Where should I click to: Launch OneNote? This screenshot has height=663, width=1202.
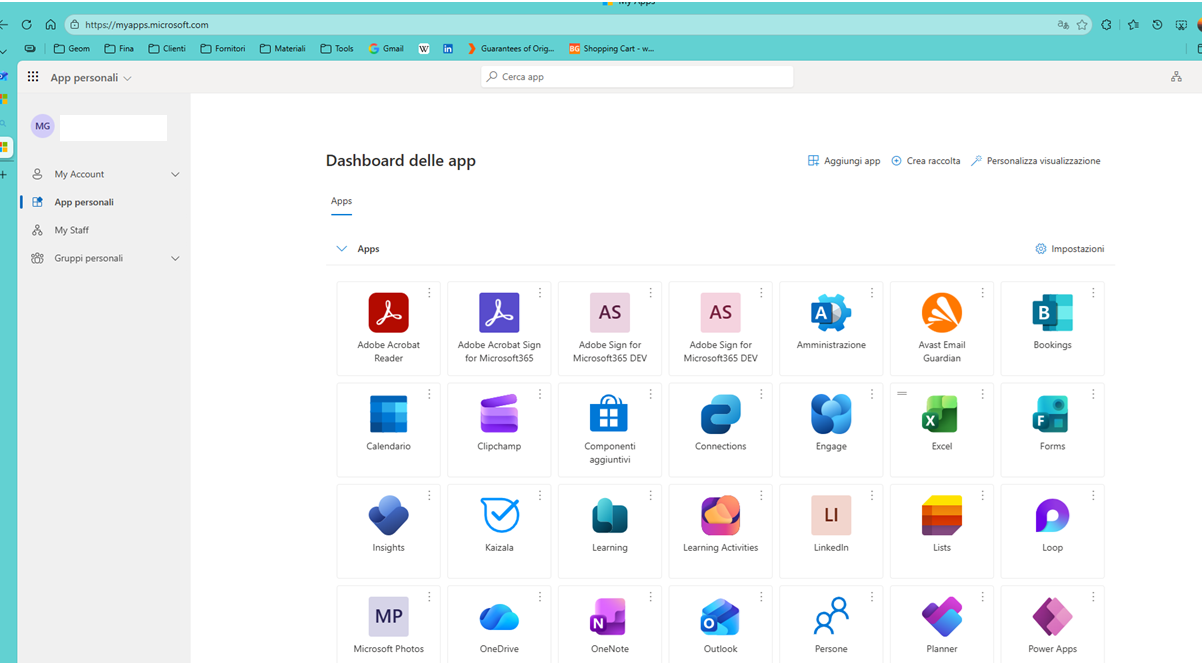[610, 625]
